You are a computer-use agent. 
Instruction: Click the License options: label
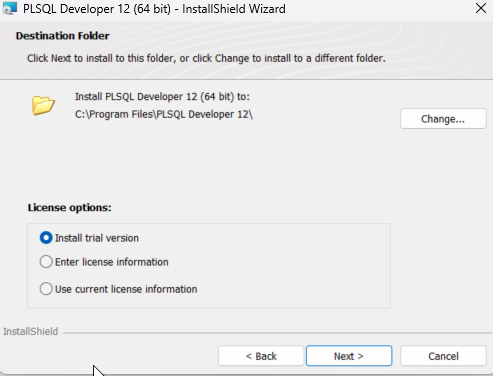pos(69,208)
